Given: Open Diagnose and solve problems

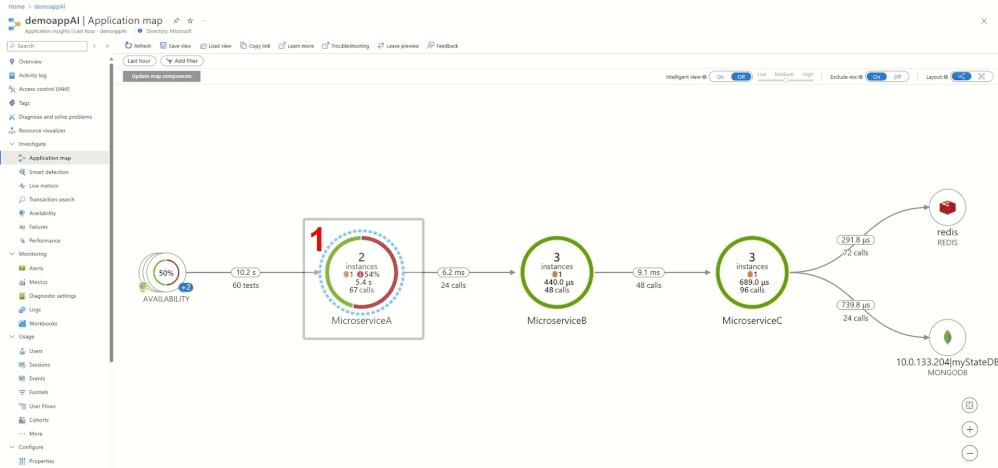Looking at the screenshot, I should coord(54,117).
